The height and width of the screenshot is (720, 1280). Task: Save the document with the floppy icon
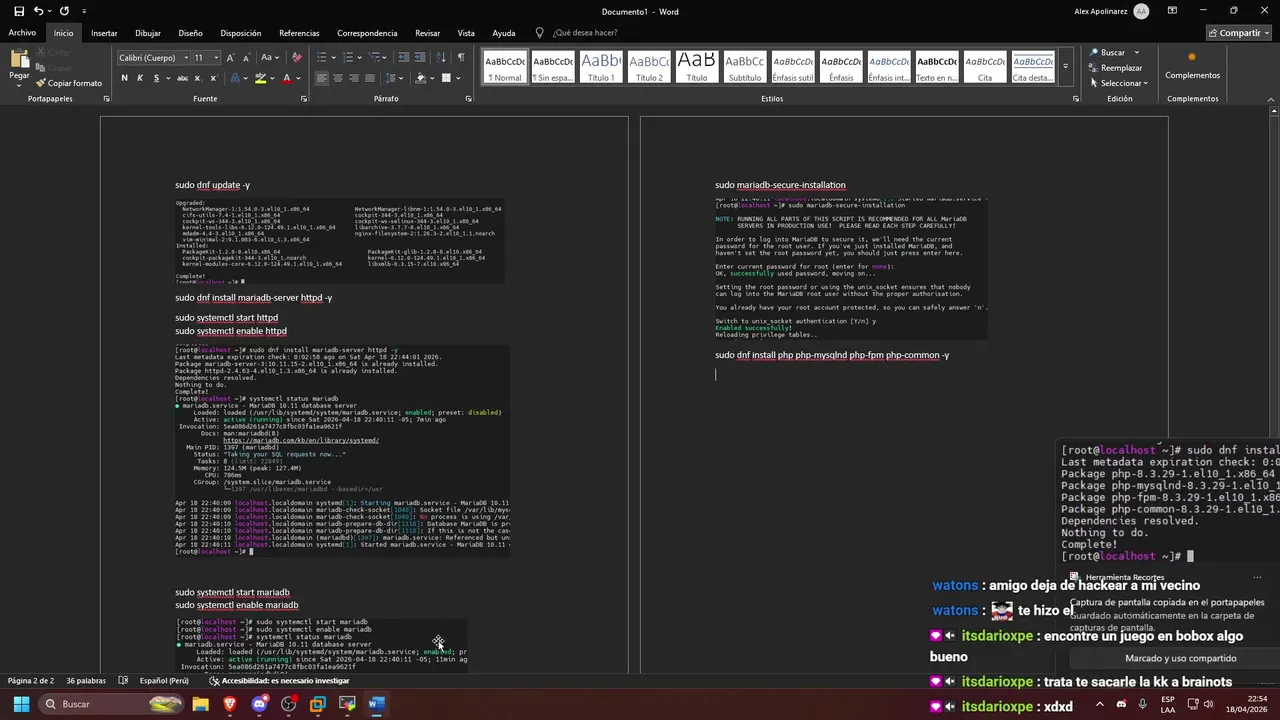tap(19, 11)
